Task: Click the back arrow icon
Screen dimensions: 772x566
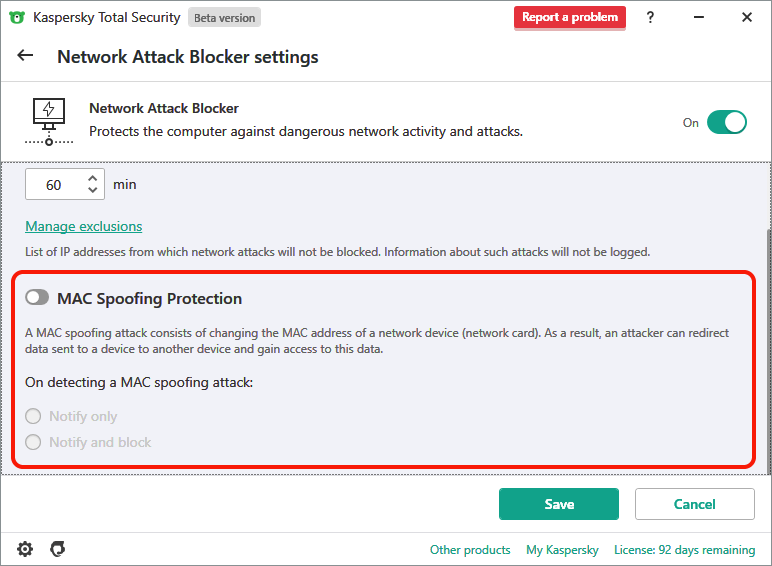Action: 25,56
